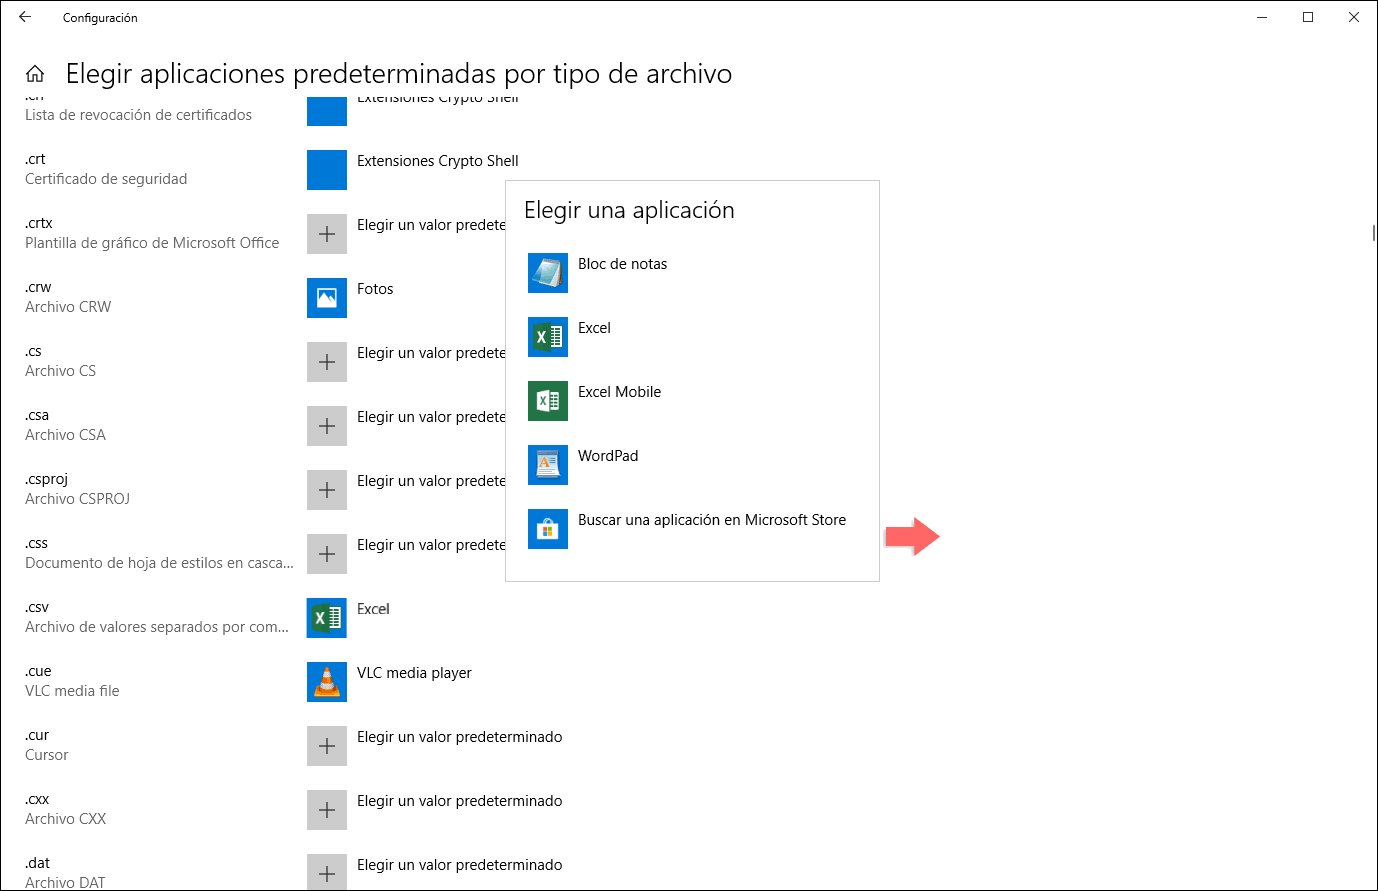Image resolution: width=1378 pixels, height=891 pixels.
Task: Click 'VLC media file' description
Action: pyautogui.click(x=72, y=691)
